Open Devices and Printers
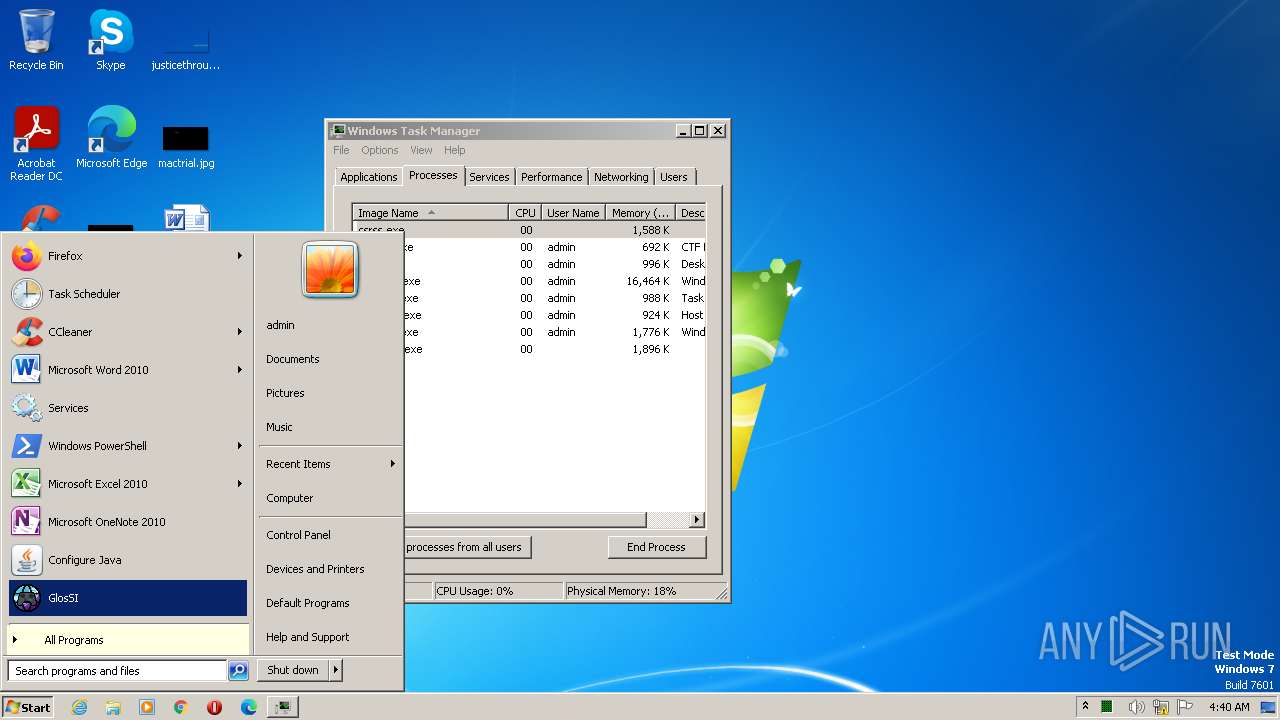Viewport: 1280px width, 720px height. coord(330,569)
